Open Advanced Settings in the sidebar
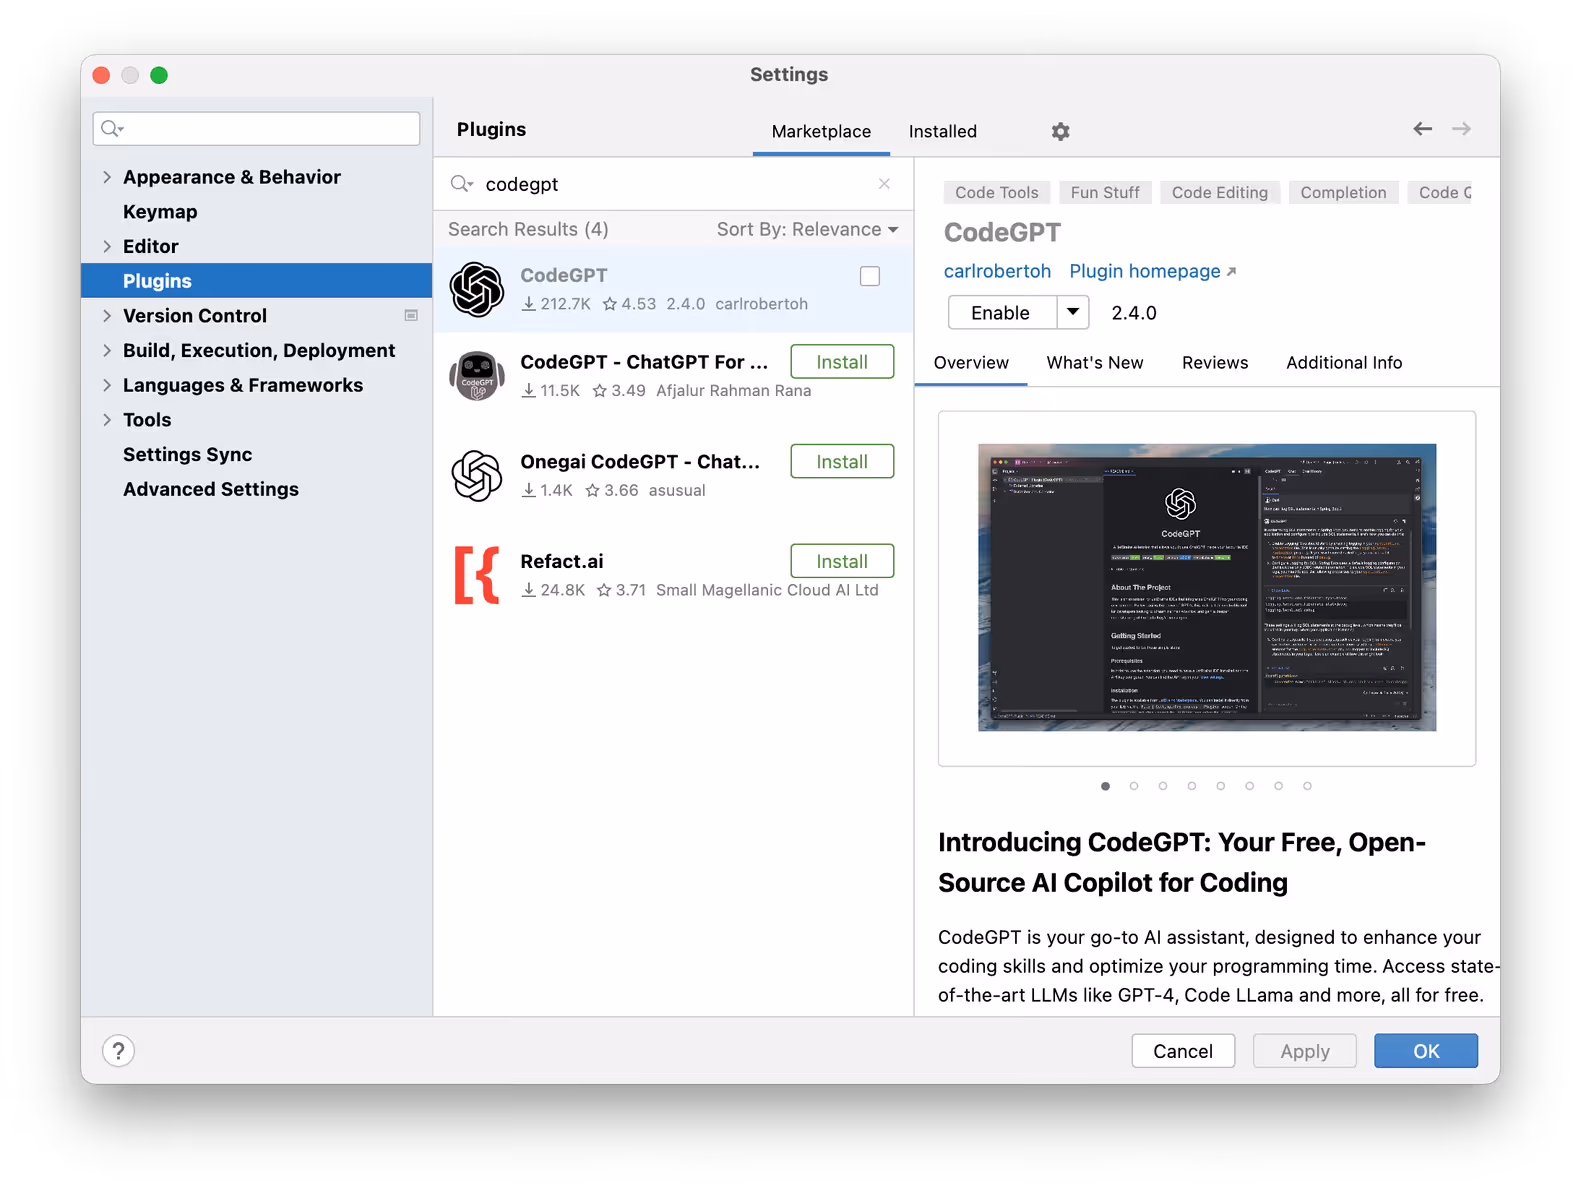 (211, 489)
